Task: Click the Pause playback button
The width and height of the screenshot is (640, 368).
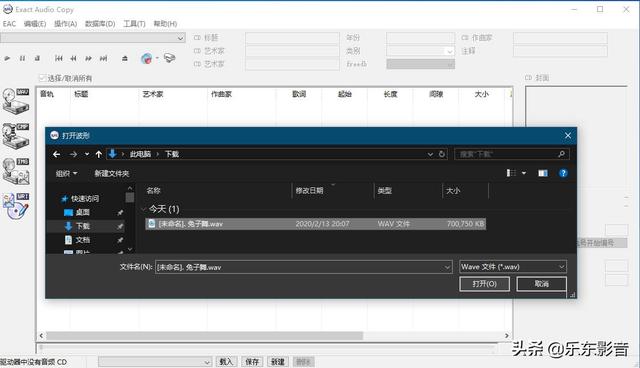Action: pyautogui.click(x=22, y=58)
